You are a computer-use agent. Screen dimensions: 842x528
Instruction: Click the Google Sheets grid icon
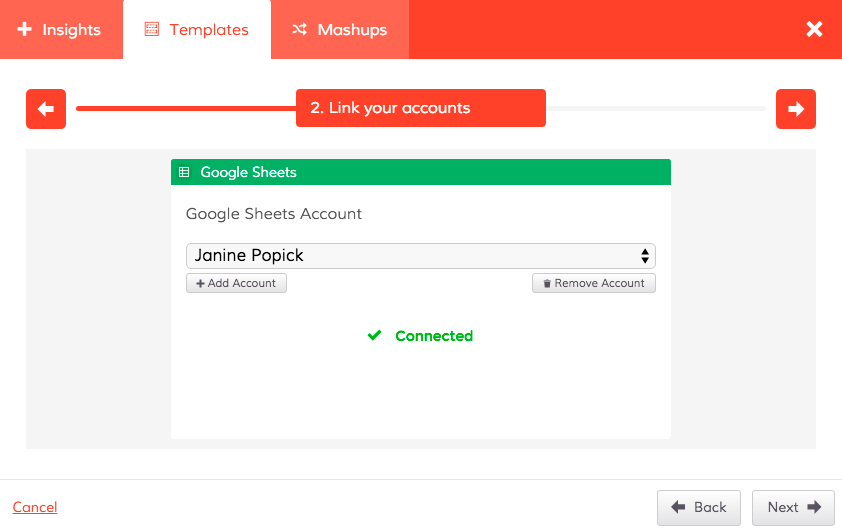(x=184, y=172)
